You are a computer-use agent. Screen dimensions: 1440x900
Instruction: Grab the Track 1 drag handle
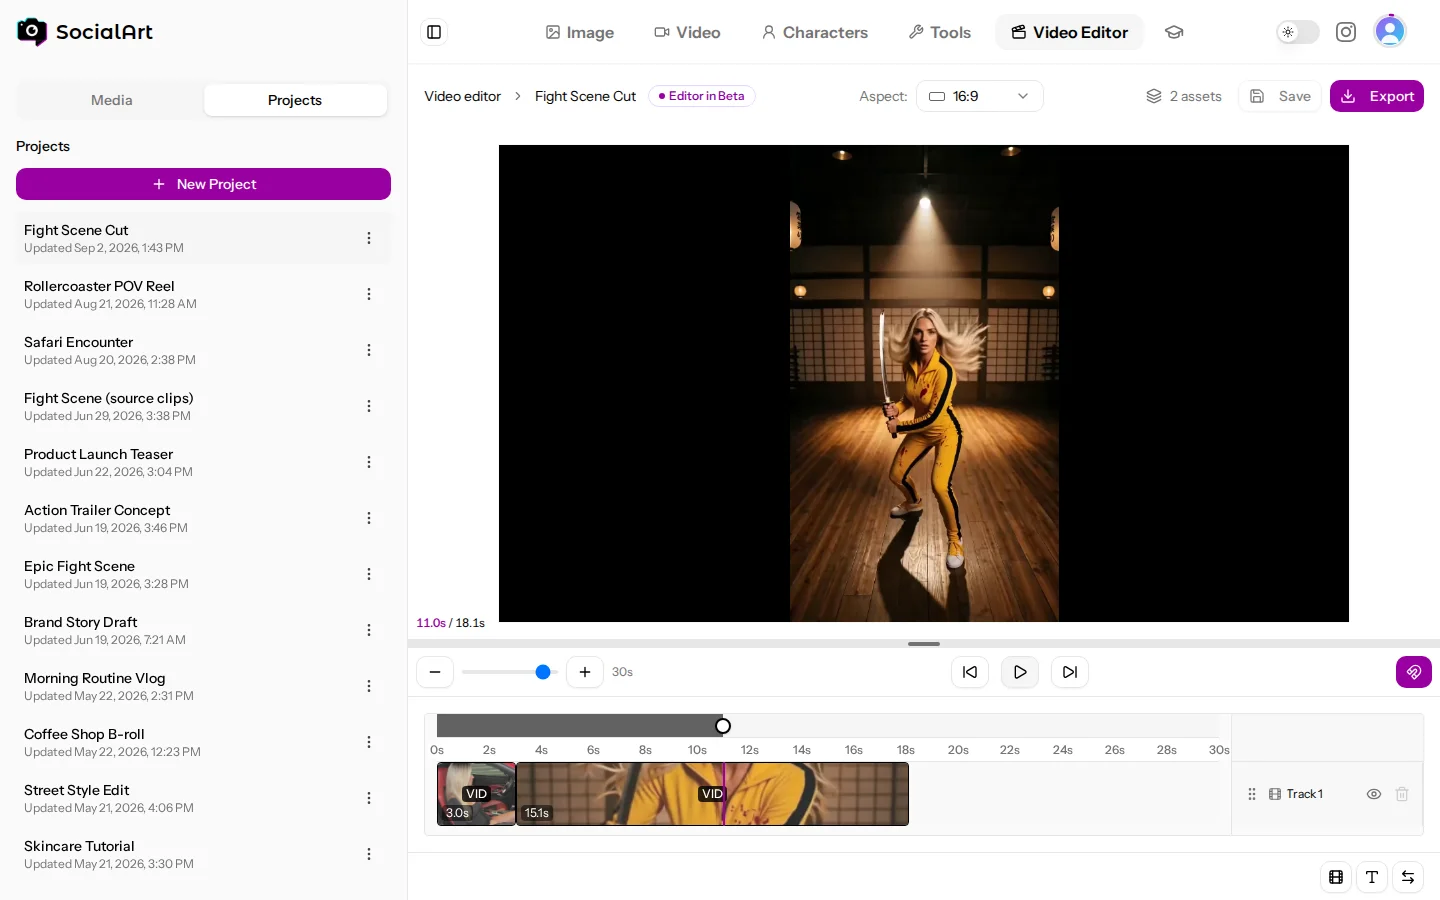tap(1252, 794)
